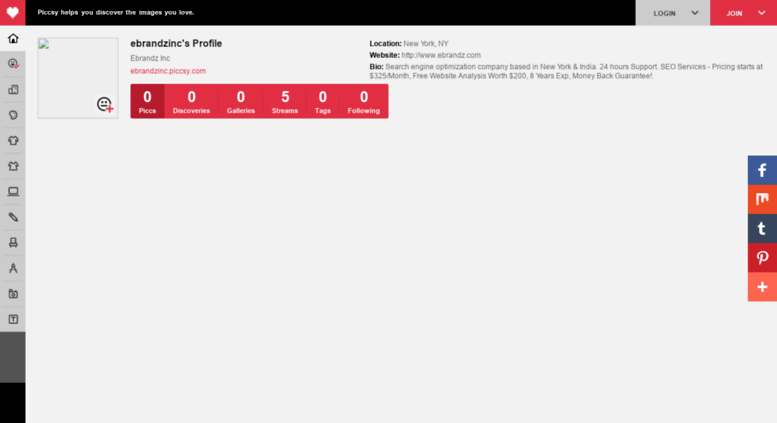Open more share options plus icon
This screenshot has height=423, width=777.
click(x=762, y=287)
